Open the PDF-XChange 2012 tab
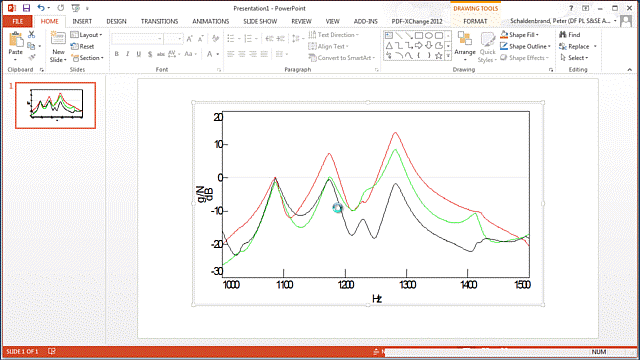The width and height of the screenshot is (640, 360). click(x=417, y=21)
